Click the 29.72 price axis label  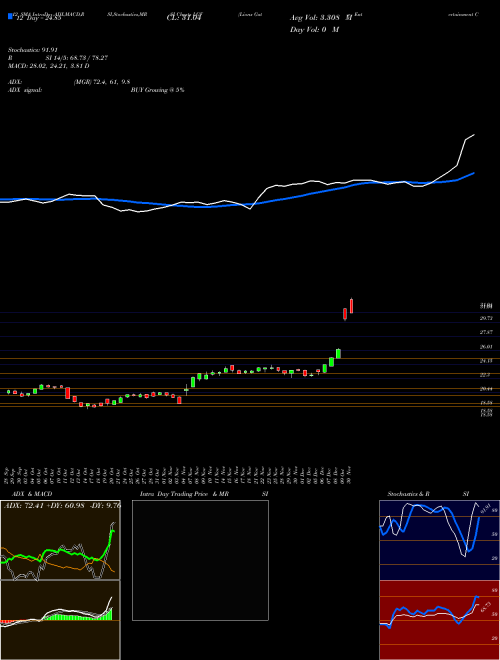[486, 318]
